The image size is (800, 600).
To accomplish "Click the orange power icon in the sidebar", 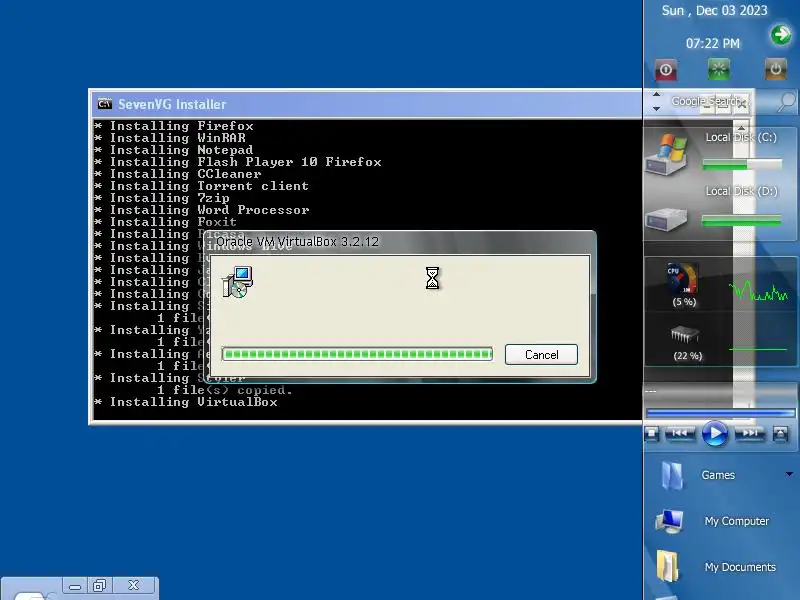I will [x=776, y=69].
